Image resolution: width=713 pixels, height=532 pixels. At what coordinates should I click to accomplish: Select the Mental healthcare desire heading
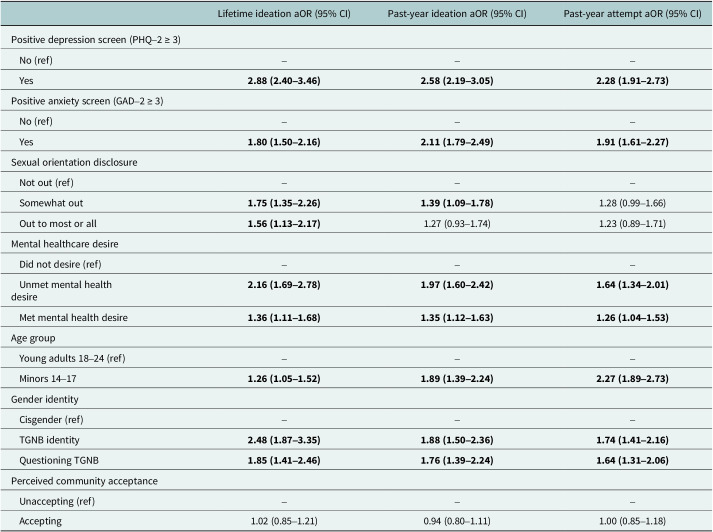coord(65,244)
